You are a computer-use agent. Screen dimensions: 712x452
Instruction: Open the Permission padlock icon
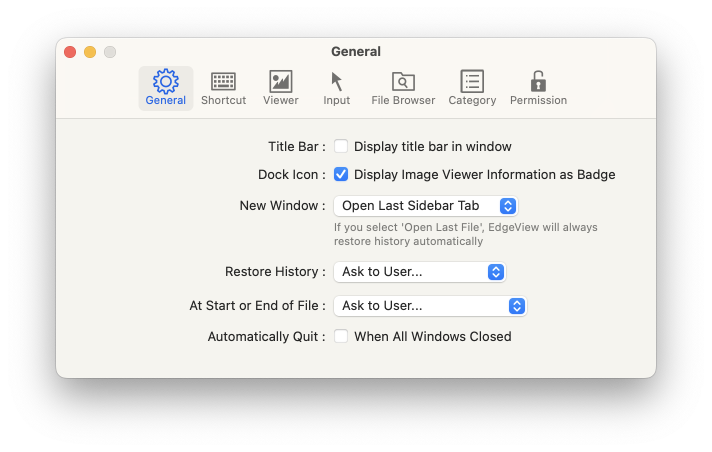click(x=538, y=81)
